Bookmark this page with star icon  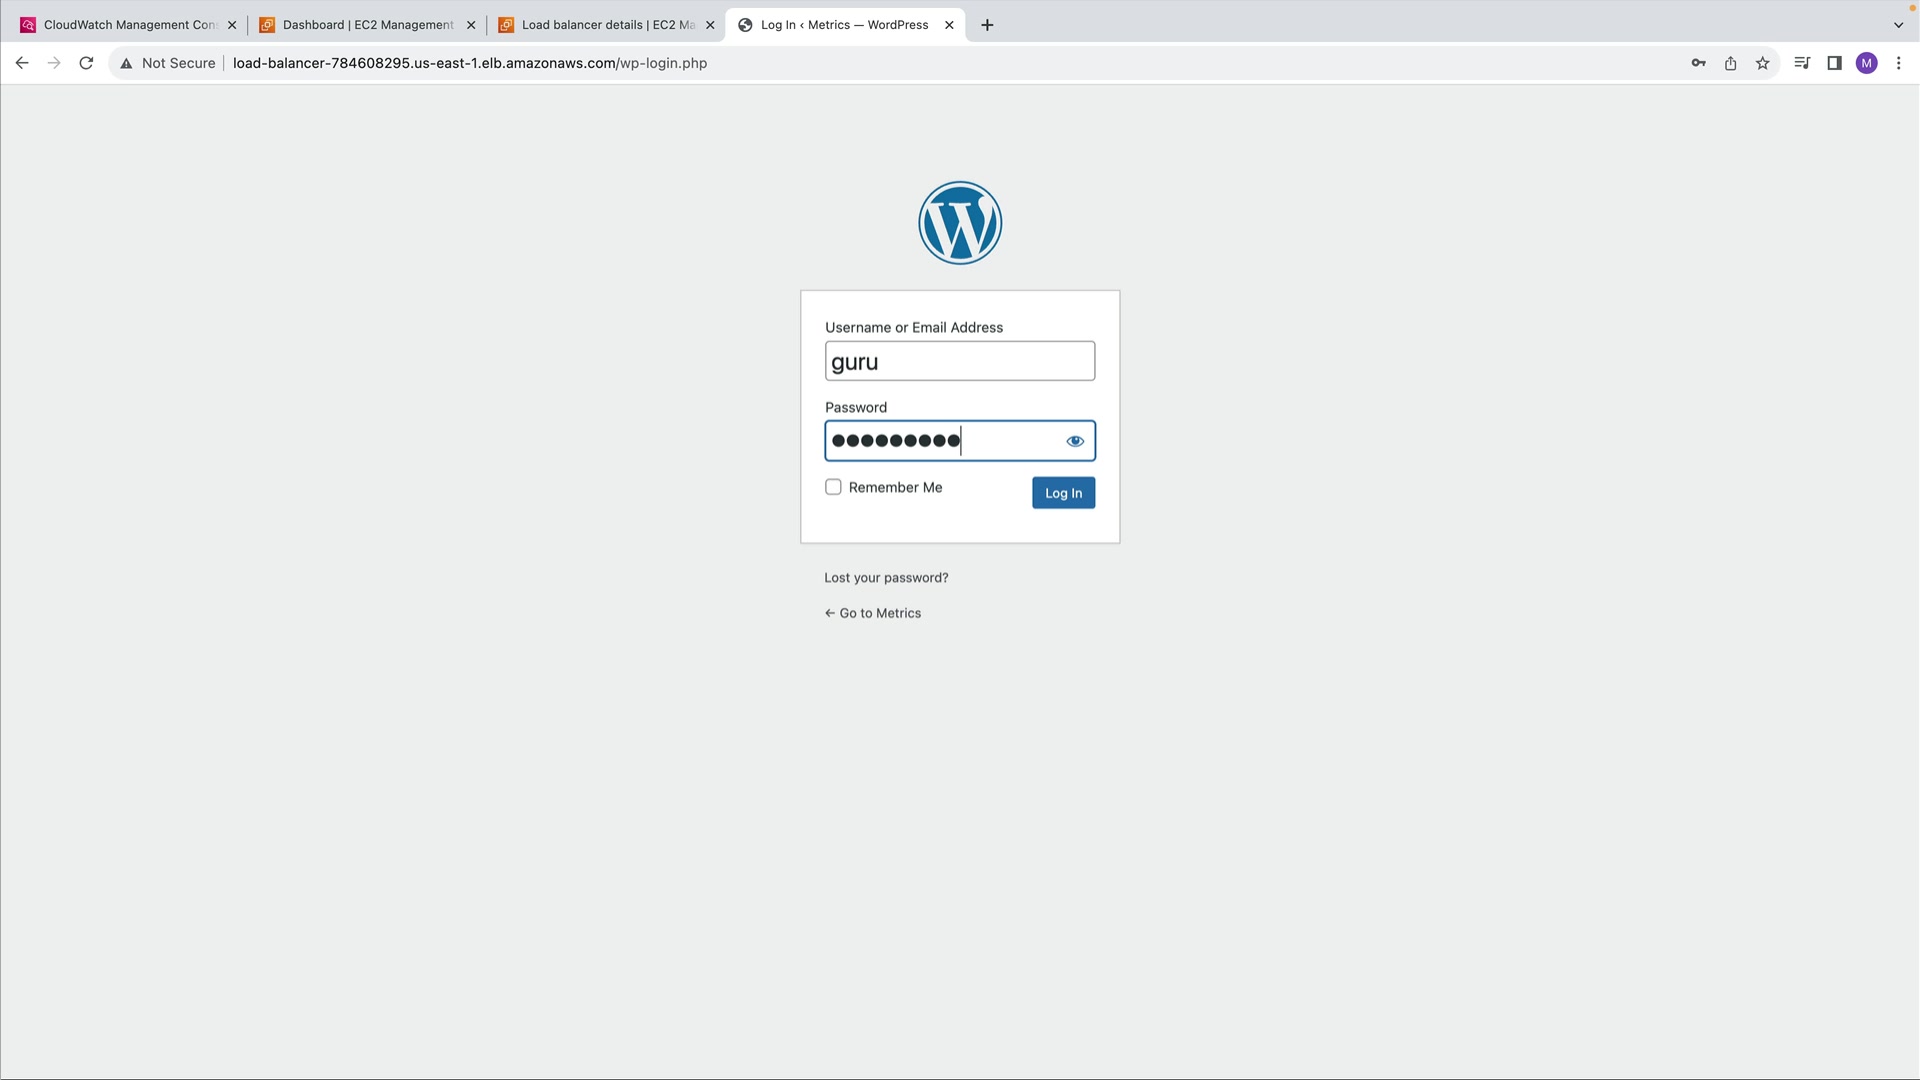pos(1762,63)
